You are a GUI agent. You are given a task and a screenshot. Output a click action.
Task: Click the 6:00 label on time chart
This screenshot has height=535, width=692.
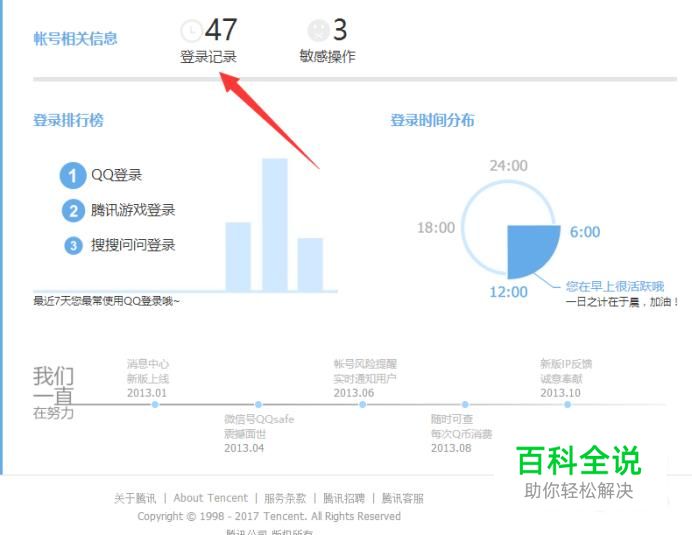pyautogui.click(x=585, y=232)
